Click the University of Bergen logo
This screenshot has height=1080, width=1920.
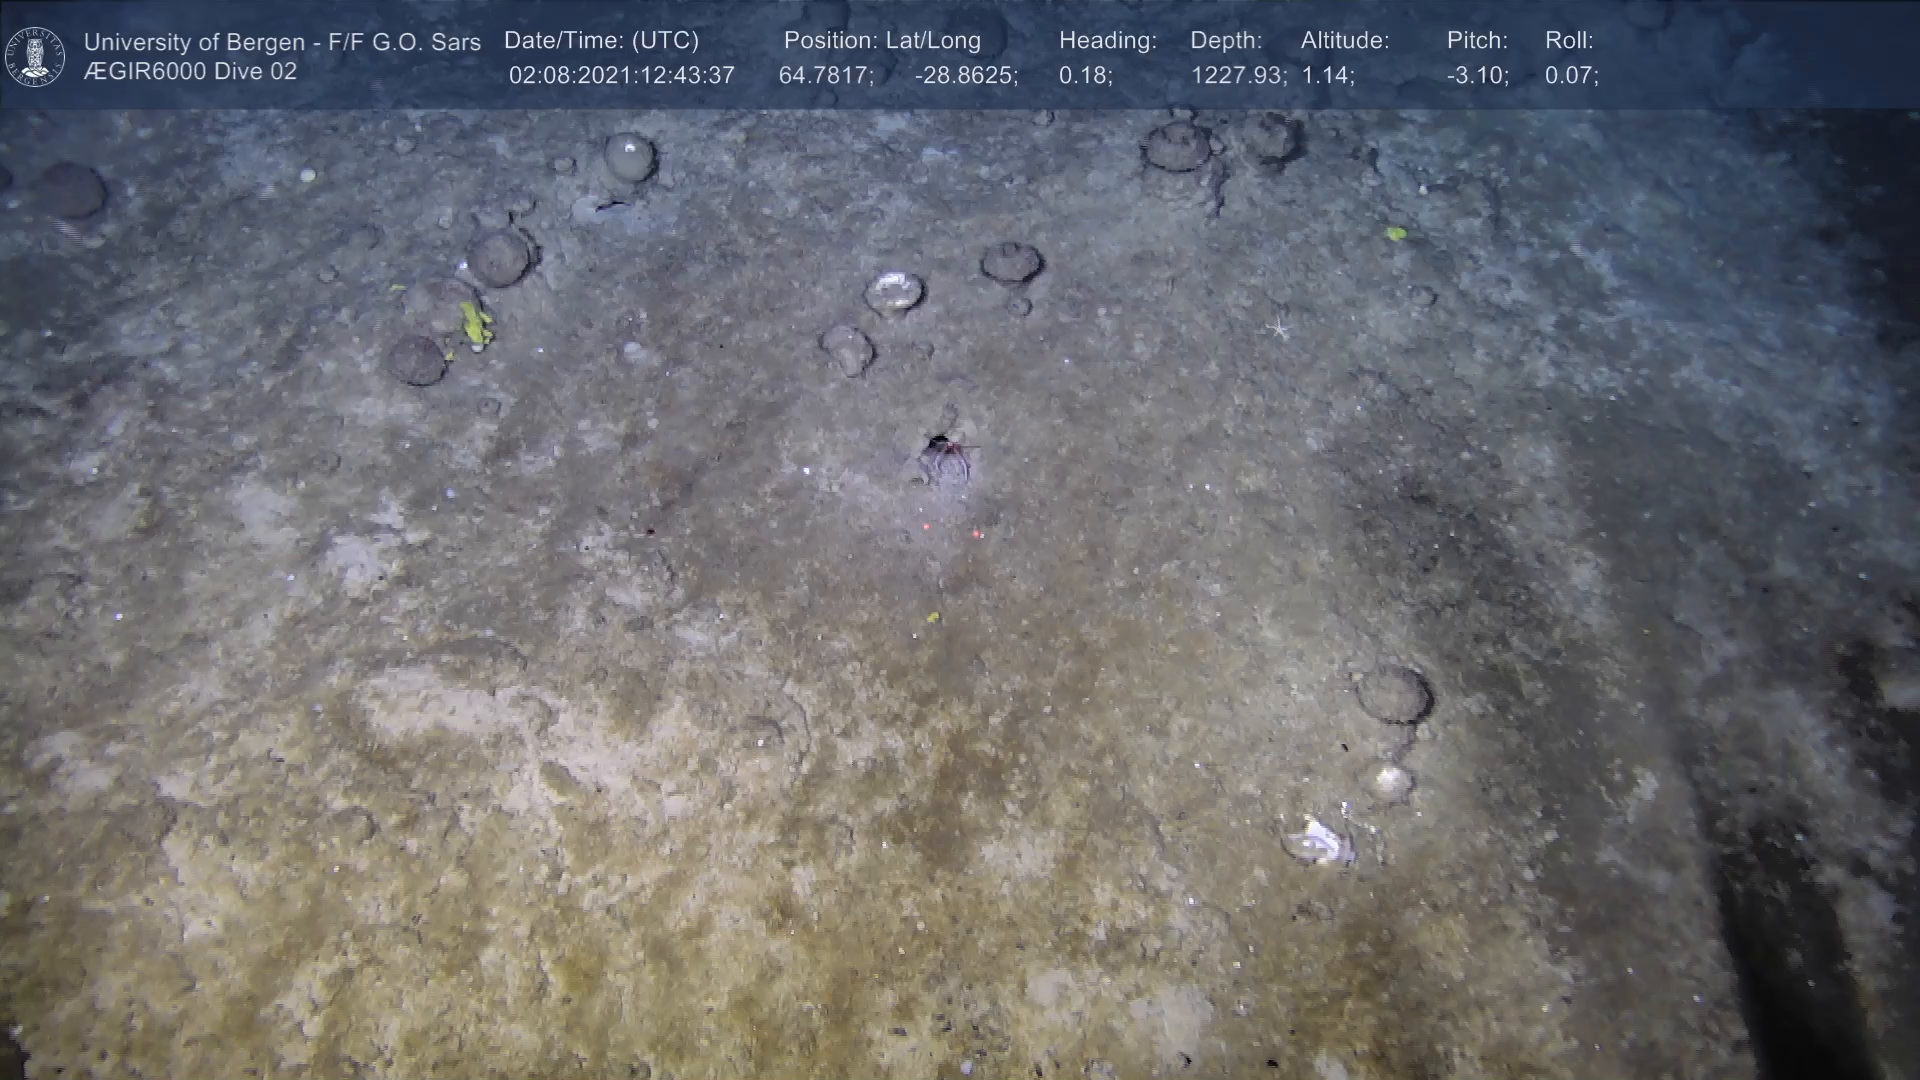point(35,56)
